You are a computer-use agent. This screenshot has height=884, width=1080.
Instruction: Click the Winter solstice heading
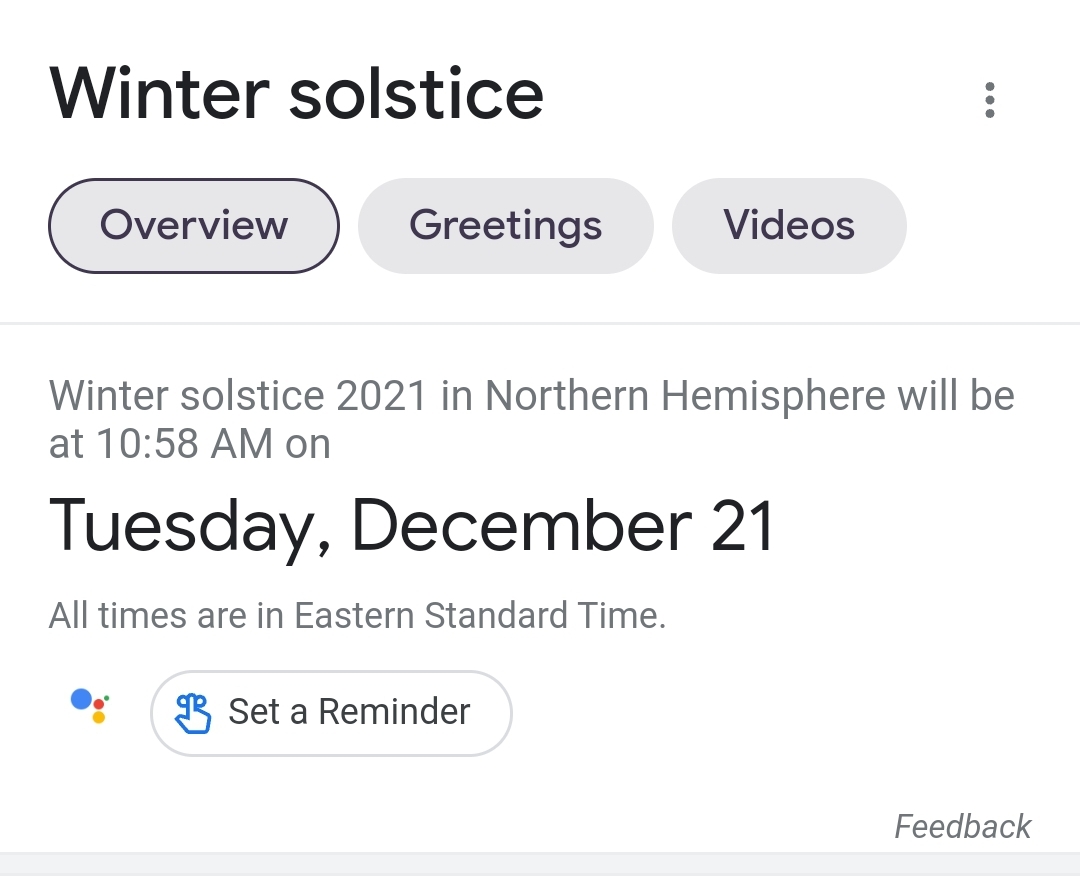pyautogui.click(x=296, y=94)
